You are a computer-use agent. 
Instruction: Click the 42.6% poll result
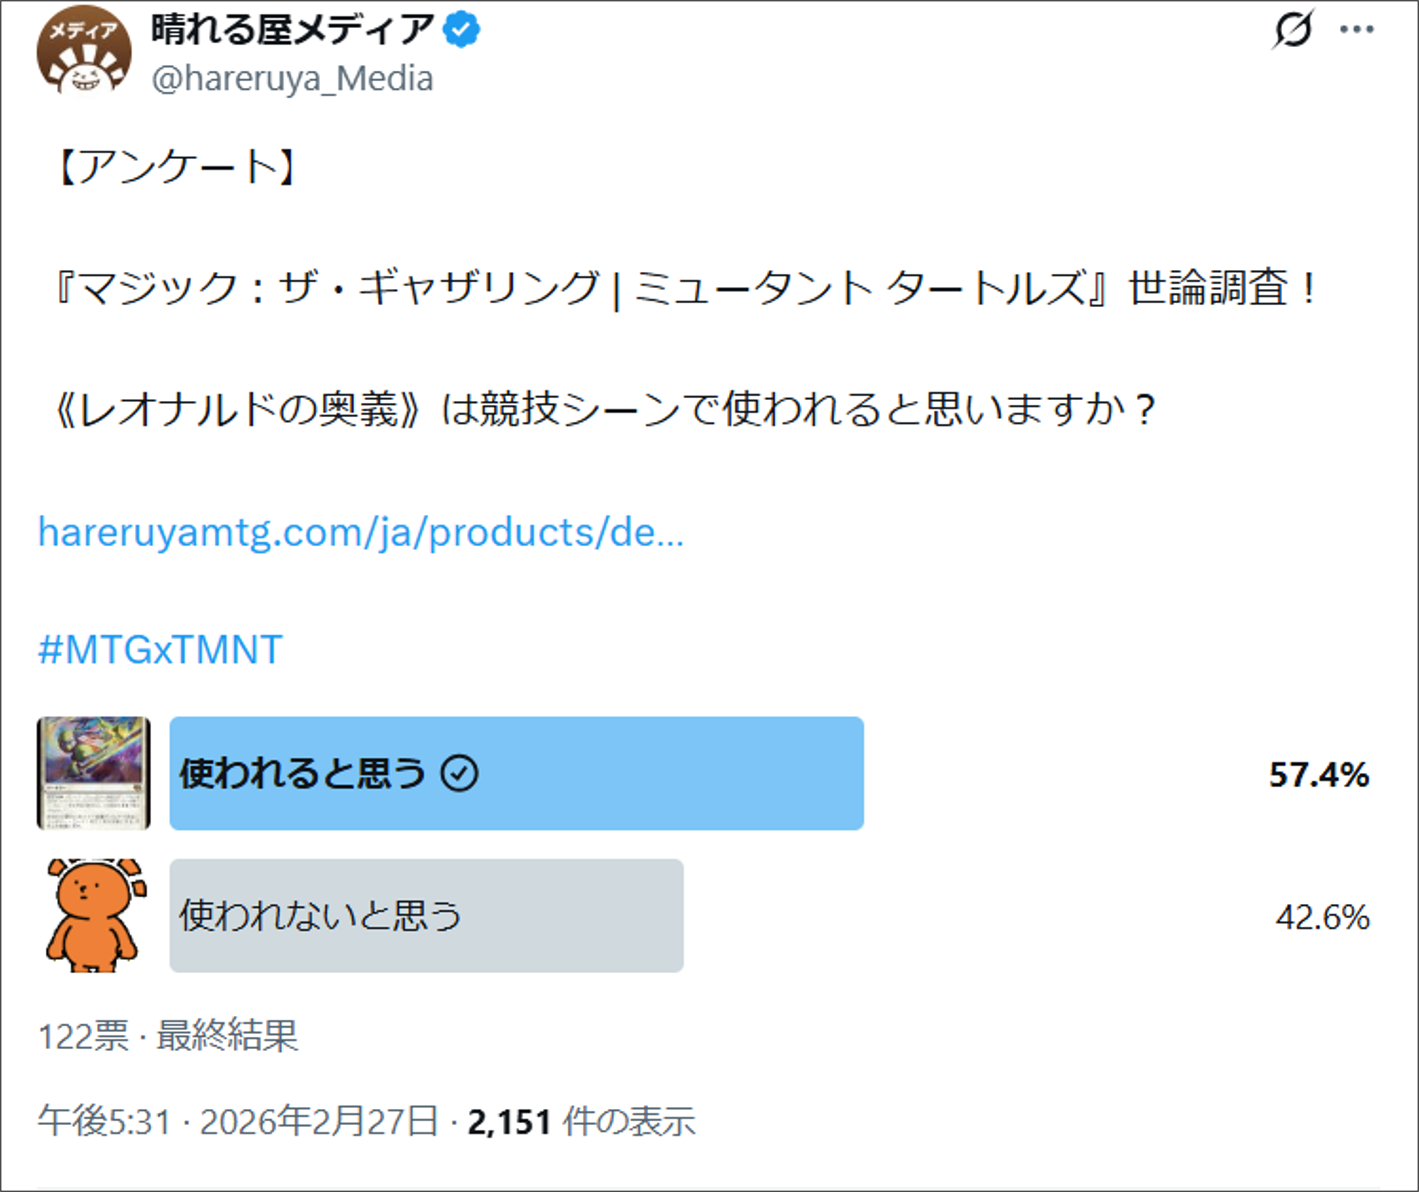point(1322,917)
